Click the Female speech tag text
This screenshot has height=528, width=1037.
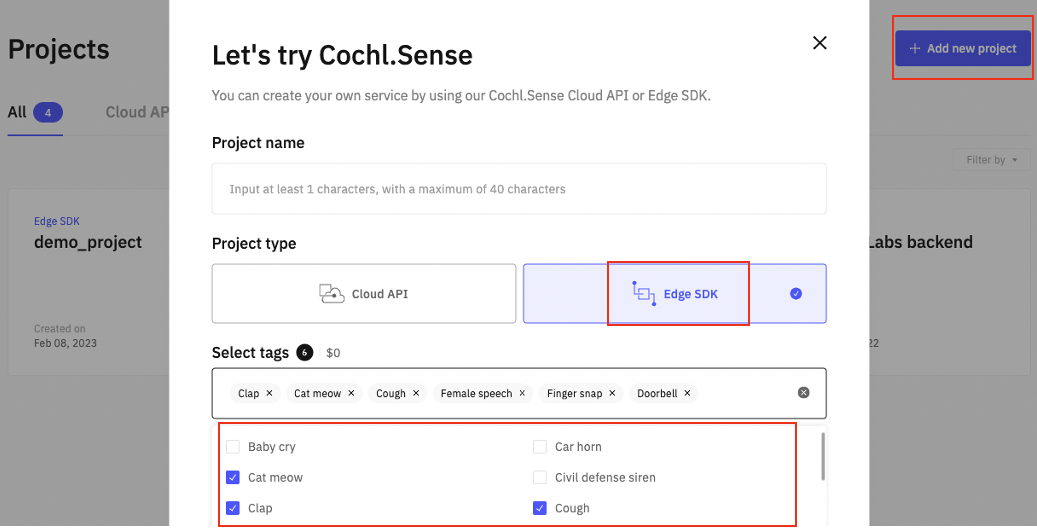(x=476, y=393)
